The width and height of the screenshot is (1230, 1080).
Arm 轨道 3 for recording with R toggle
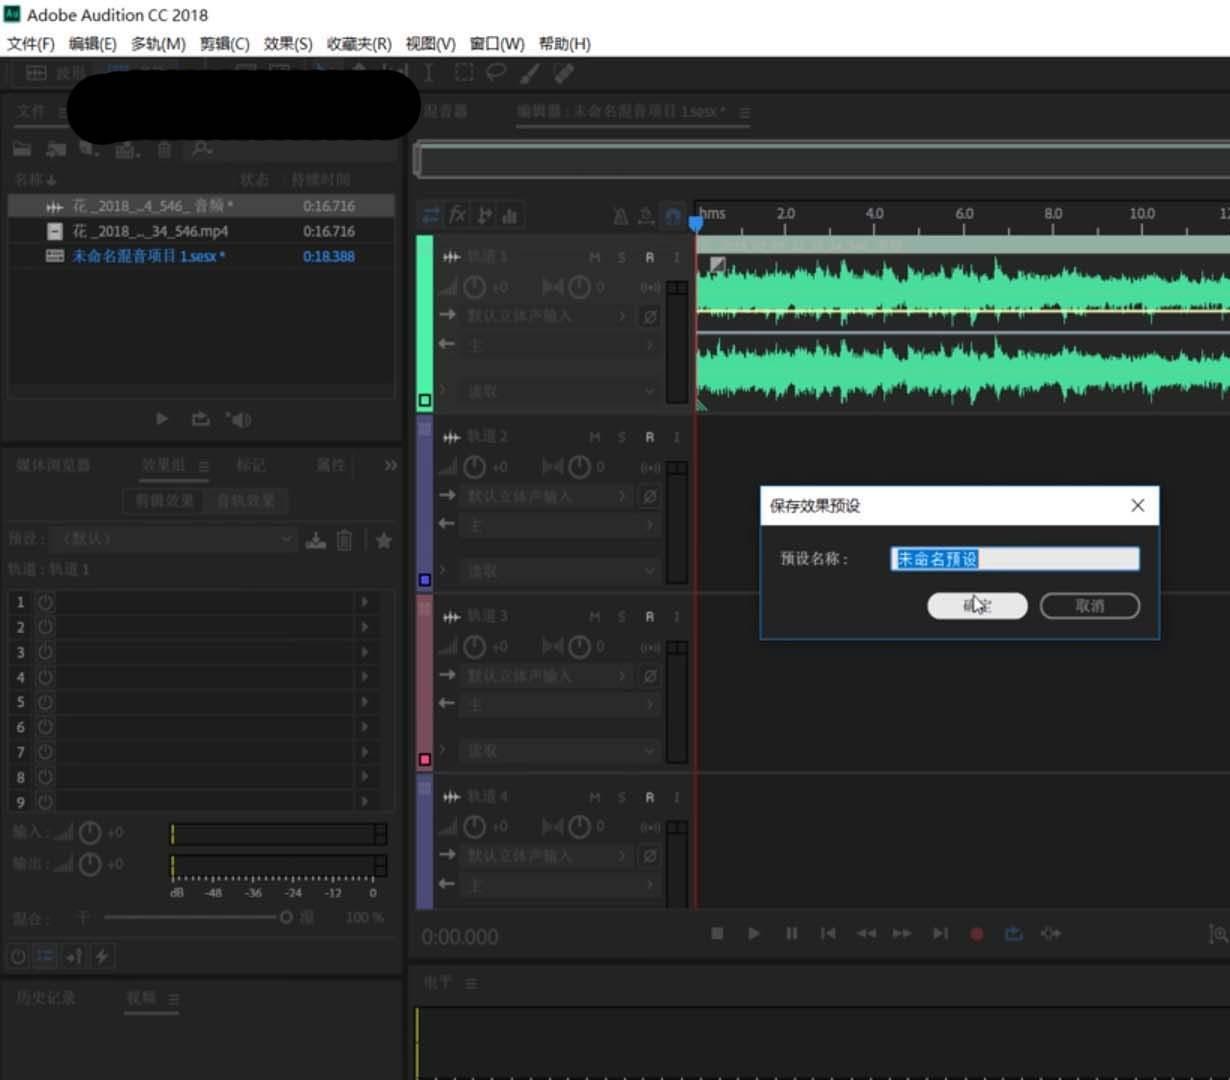pyautogui.click(x=648, y=616)
